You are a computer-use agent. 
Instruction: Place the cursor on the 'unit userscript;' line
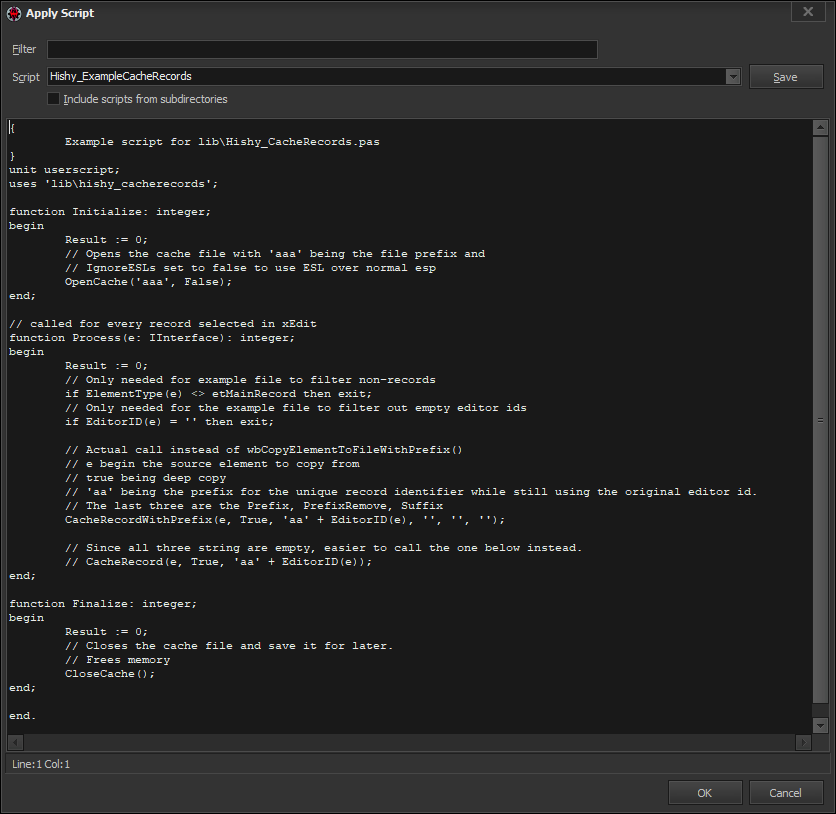(64, 170)
